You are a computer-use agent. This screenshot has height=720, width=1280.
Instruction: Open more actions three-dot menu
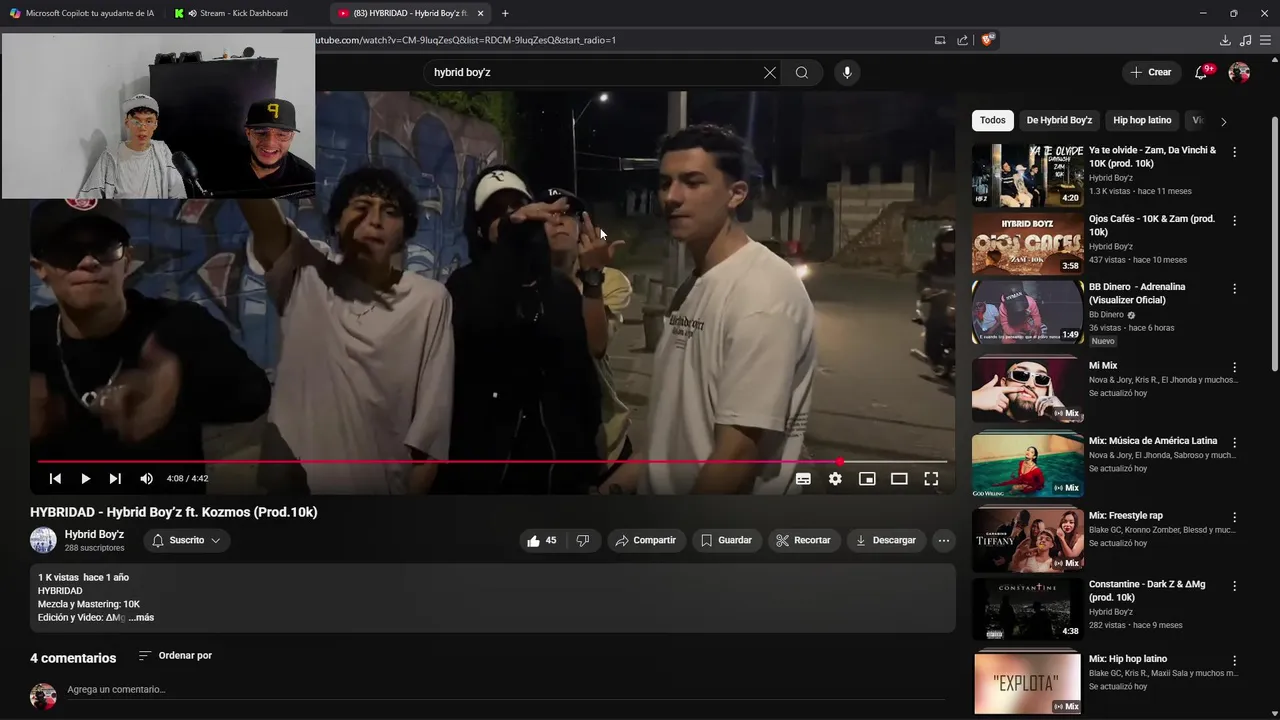(x=943, y=540)
